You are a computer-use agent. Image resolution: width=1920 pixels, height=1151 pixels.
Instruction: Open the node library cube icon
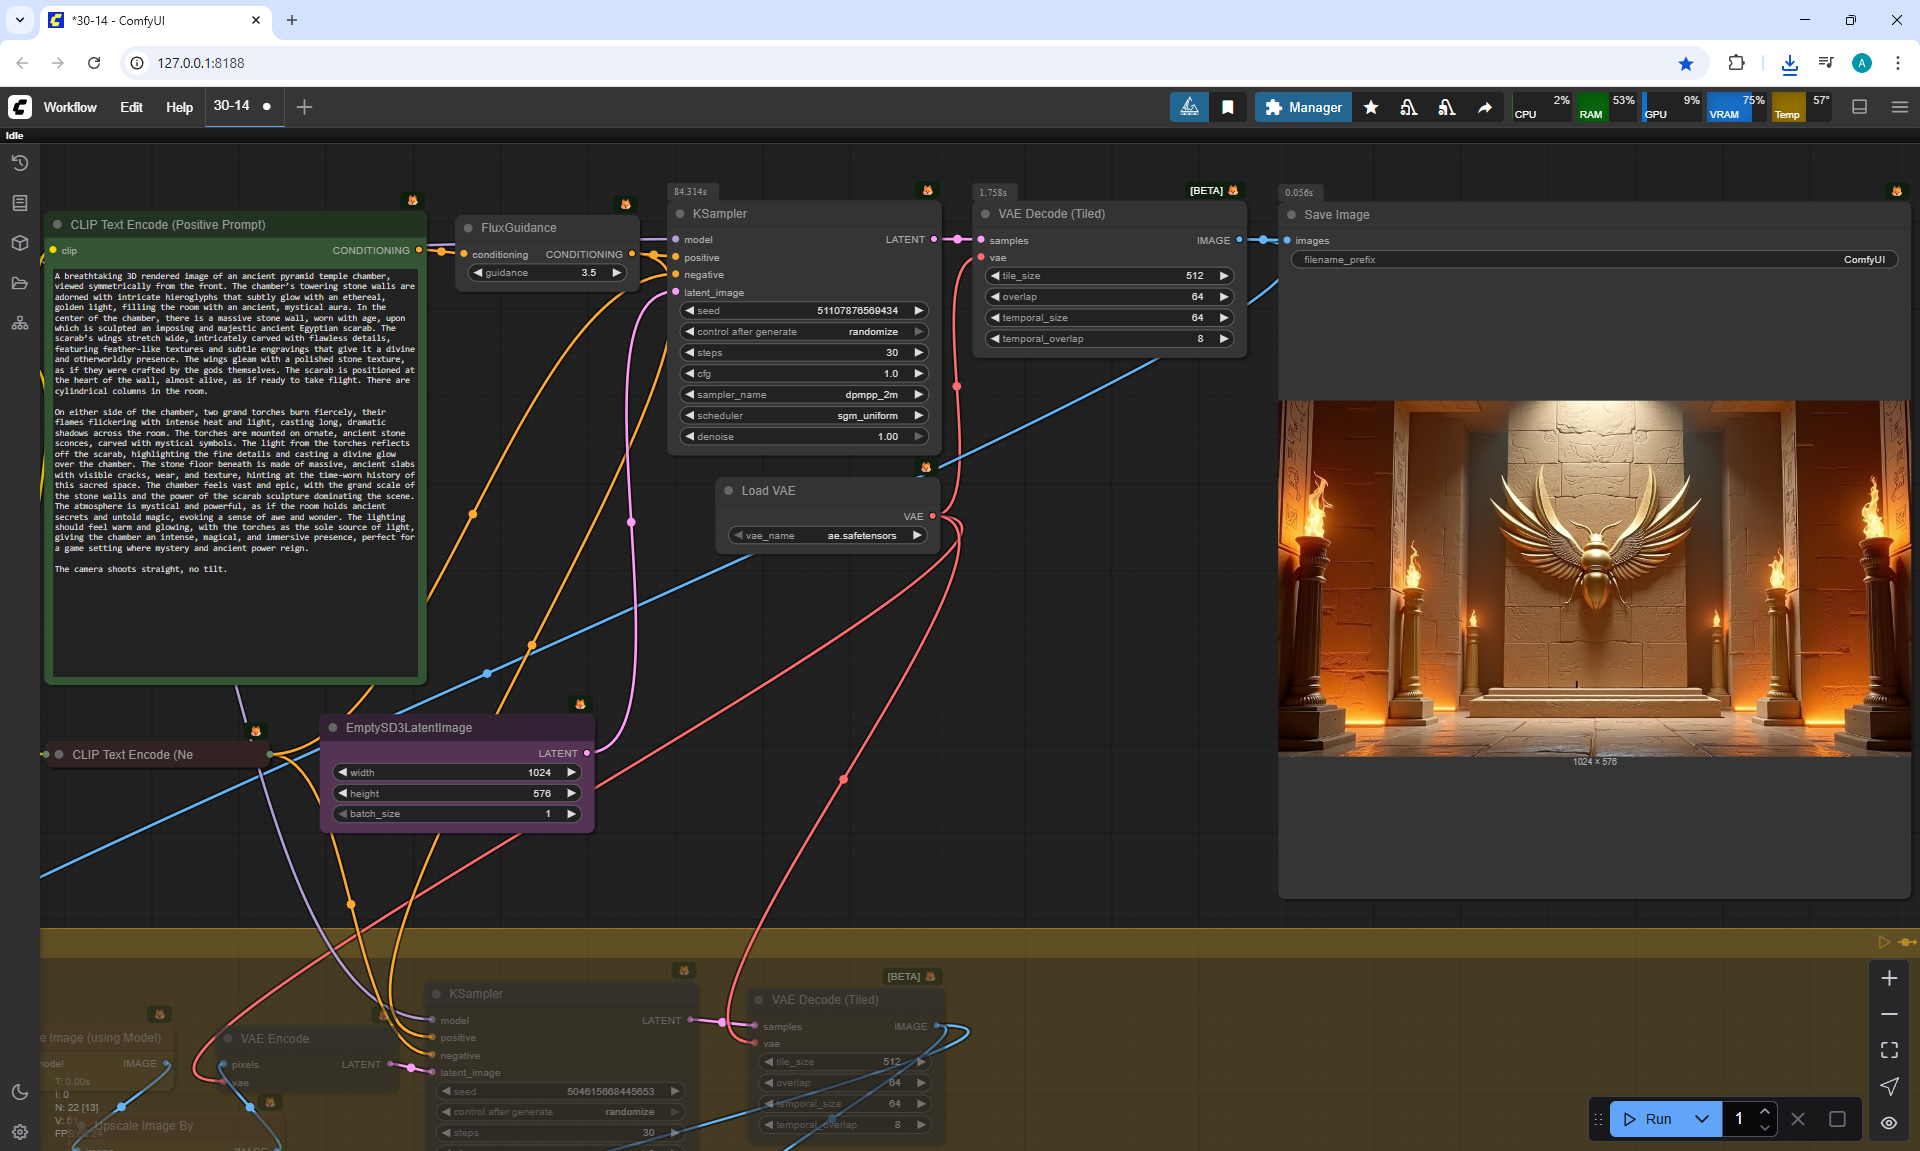coord(20,243)
